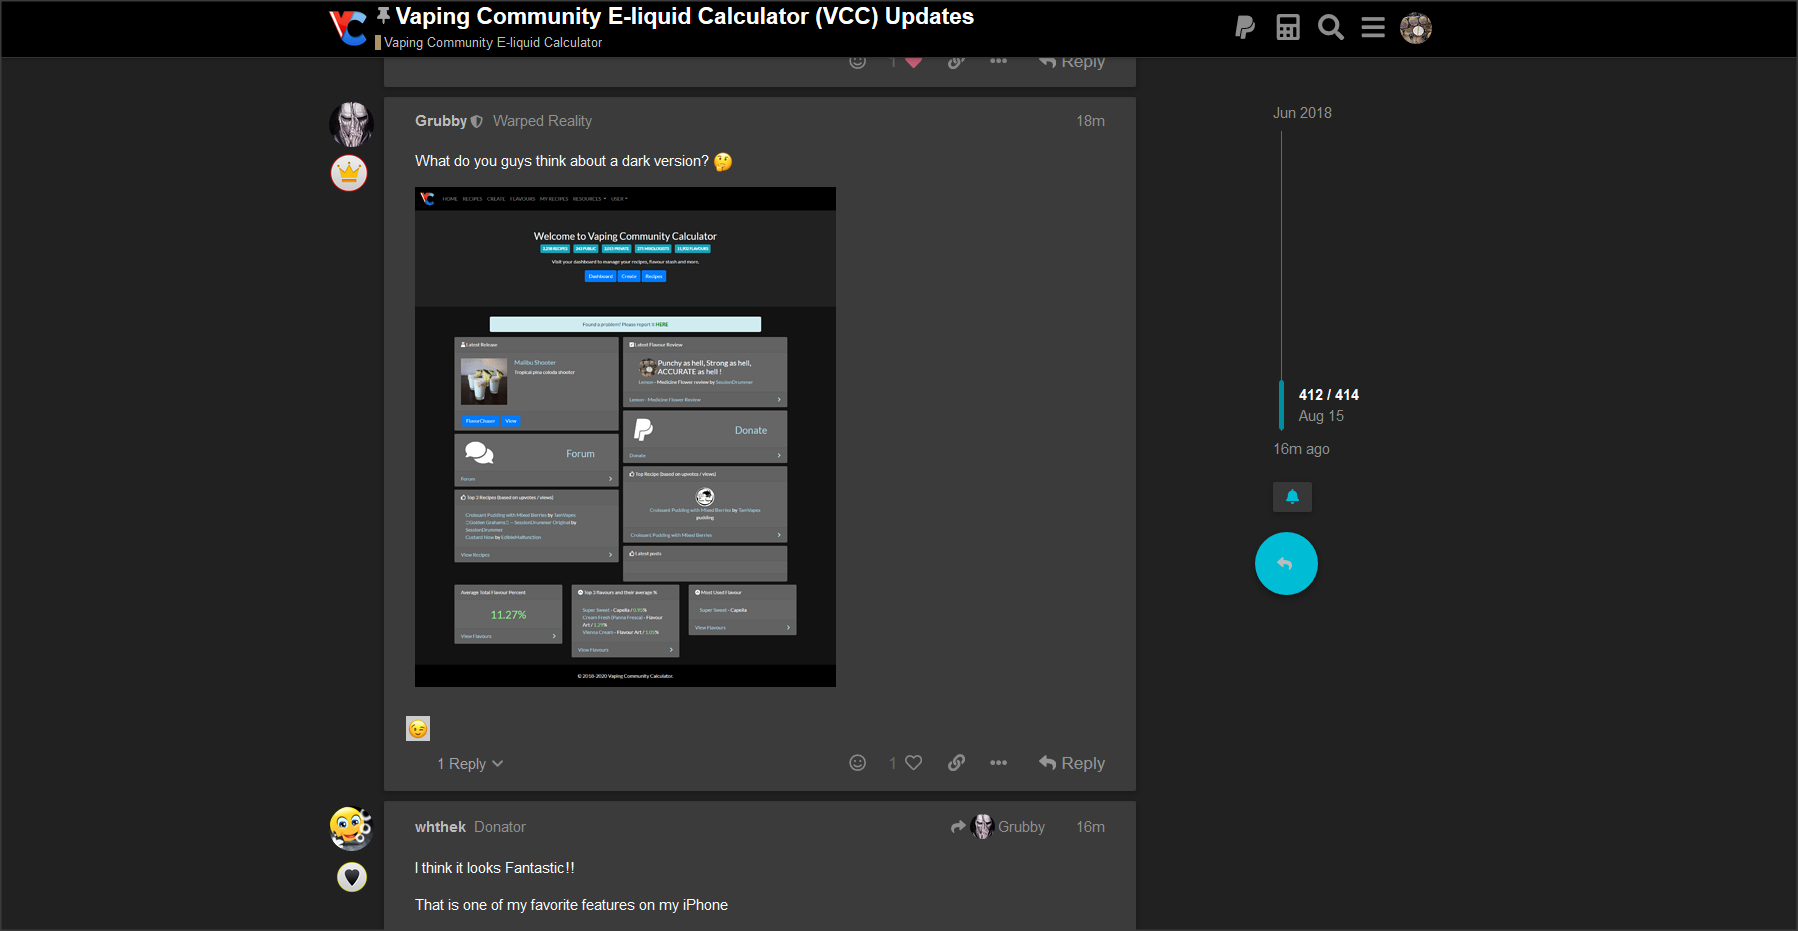Open 18m post timestamp
Image resolution: width=1798 pixels, height=931 pixels.
1090,121
